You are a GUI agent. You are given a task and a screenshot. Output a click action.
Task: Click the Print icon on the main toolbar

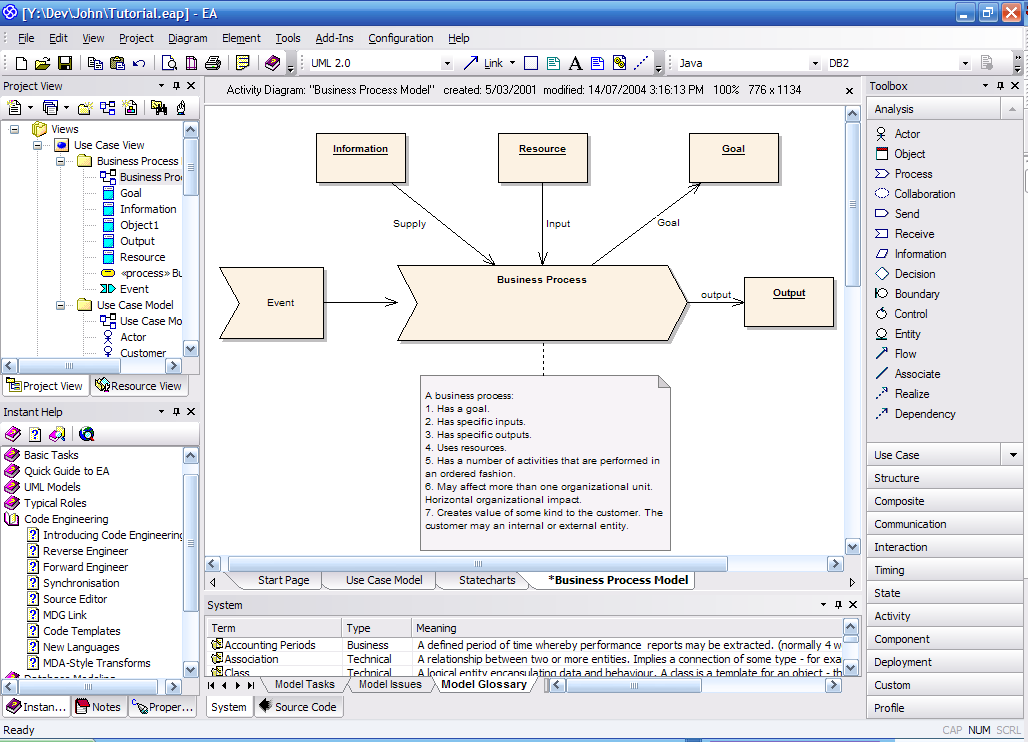[x=212, y=62]
